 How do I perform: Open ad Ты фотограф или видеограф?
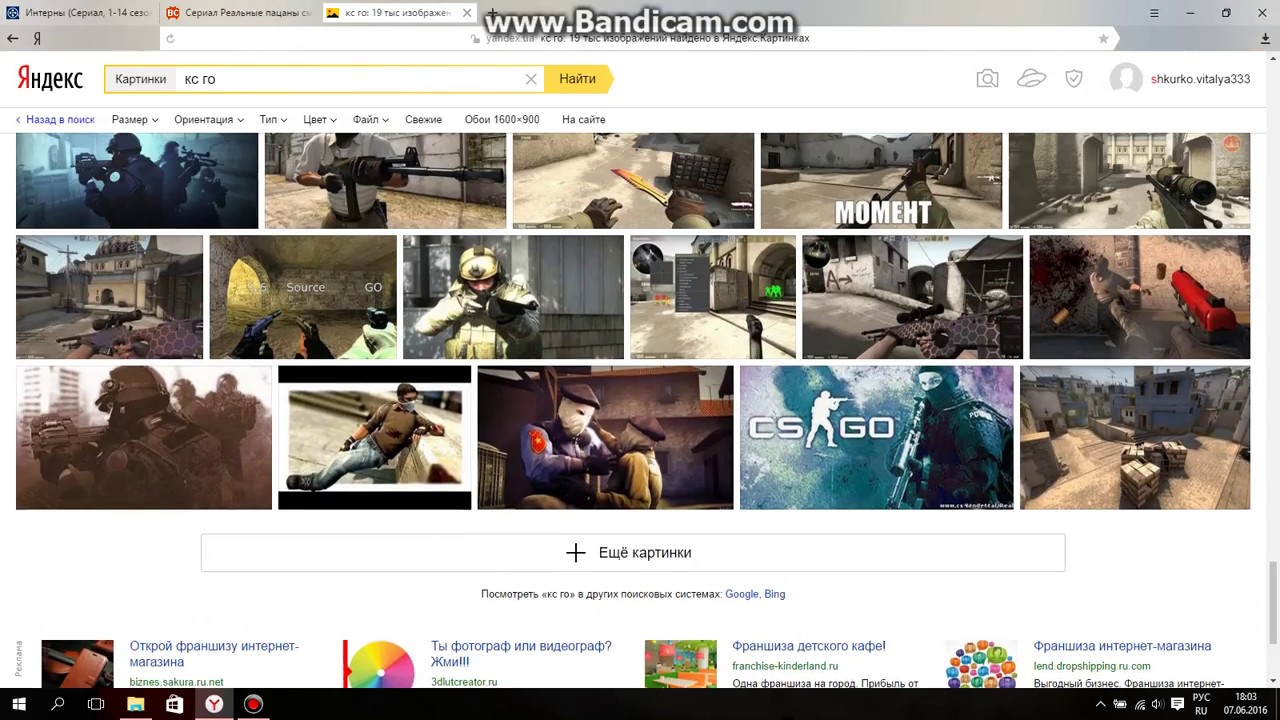pyautogui.click(x=521, y=654)
